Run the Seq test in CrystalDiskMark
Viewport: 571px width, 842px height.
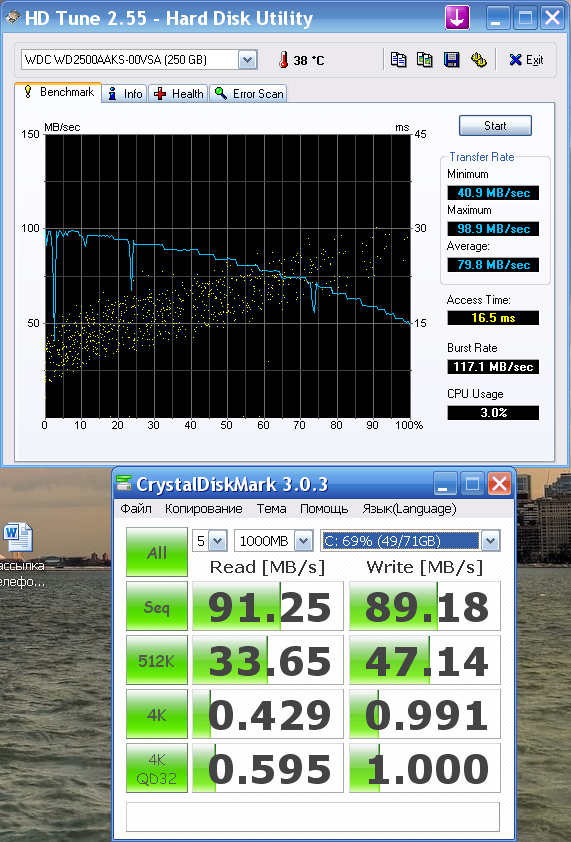point(157,606)
